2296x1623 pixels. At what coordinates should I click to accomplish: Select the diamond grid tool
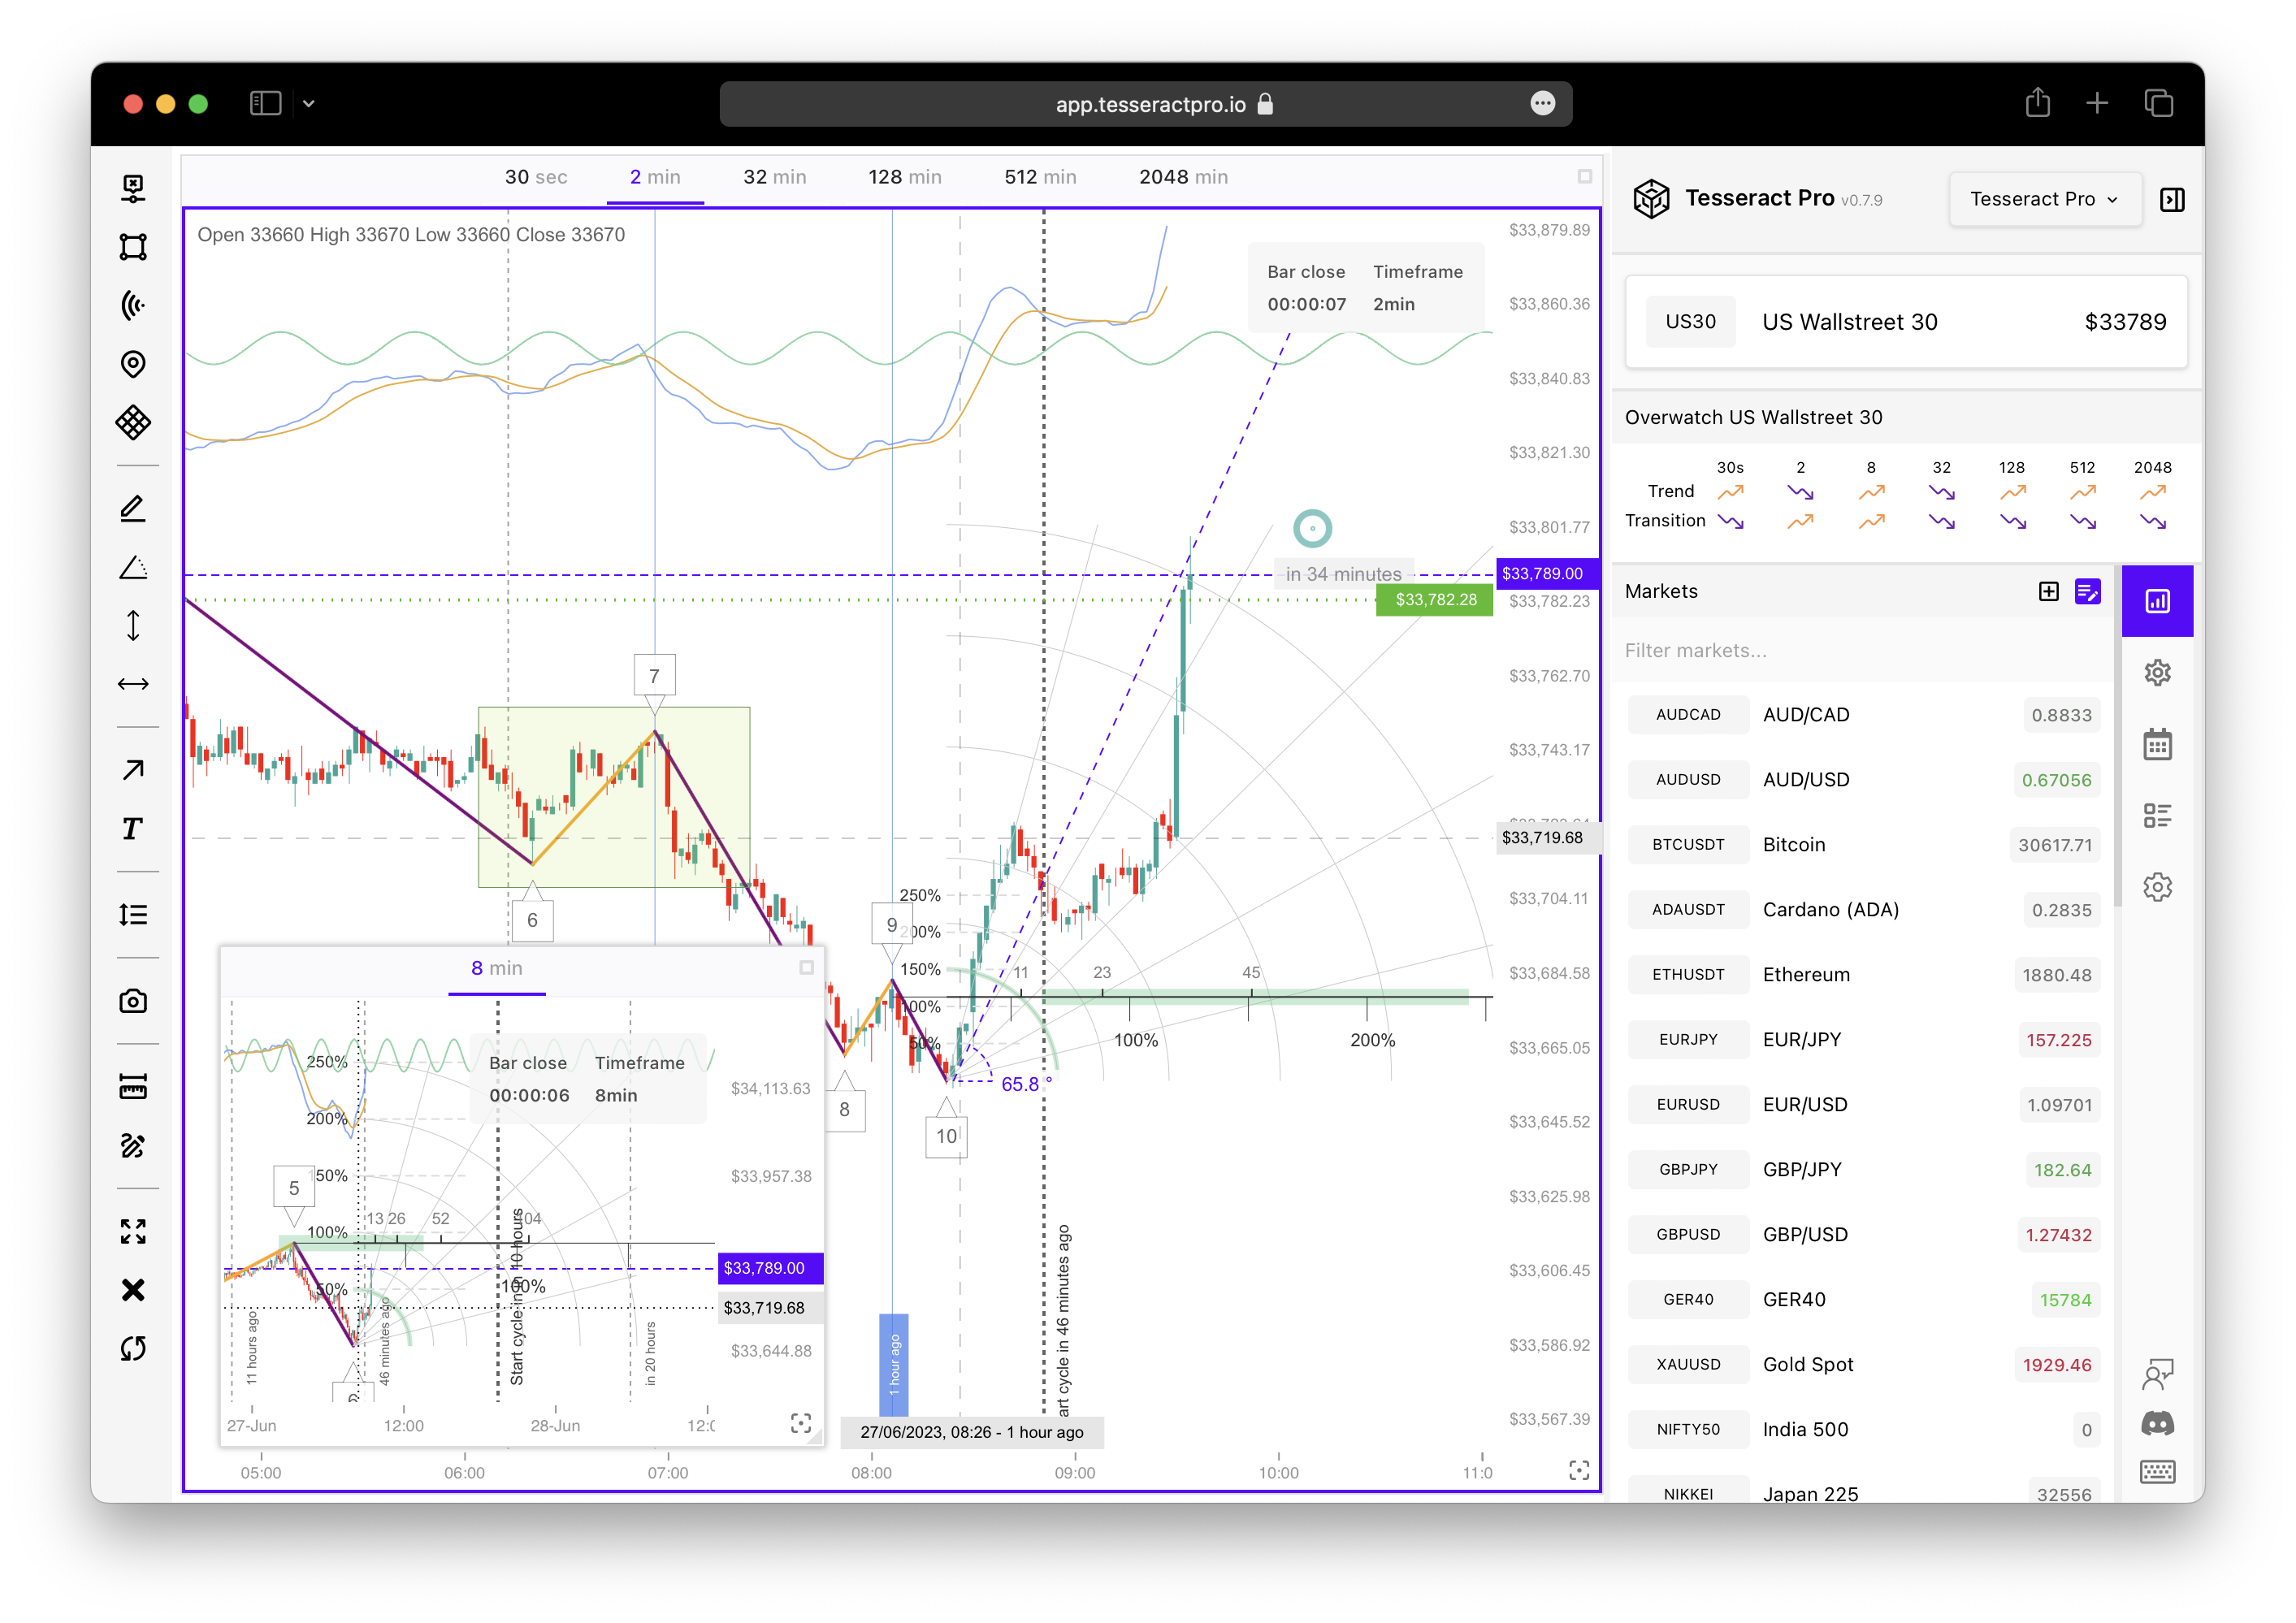click(x=133, y=422)
